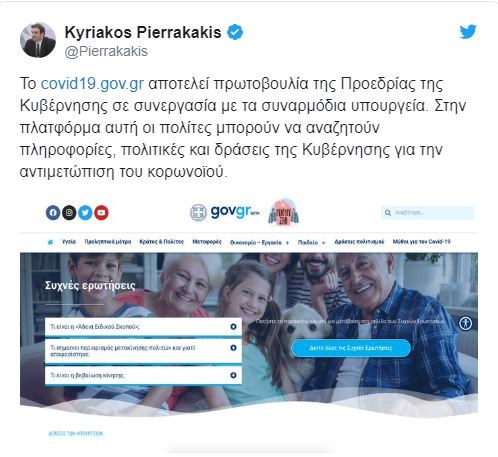Click the blue see-all-FAQs button
This screenshot has height=457, width=498.
[351, 348]
